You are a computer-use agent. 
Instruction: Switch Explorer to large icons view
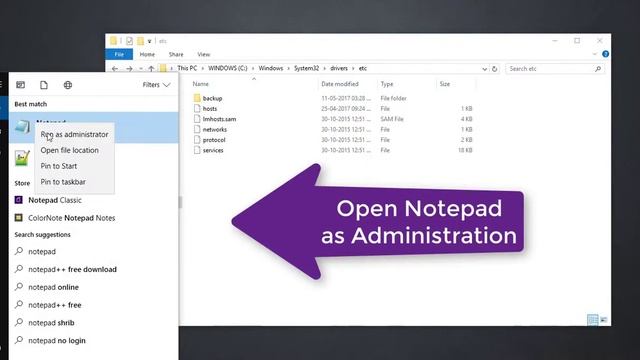pos(604,320)
